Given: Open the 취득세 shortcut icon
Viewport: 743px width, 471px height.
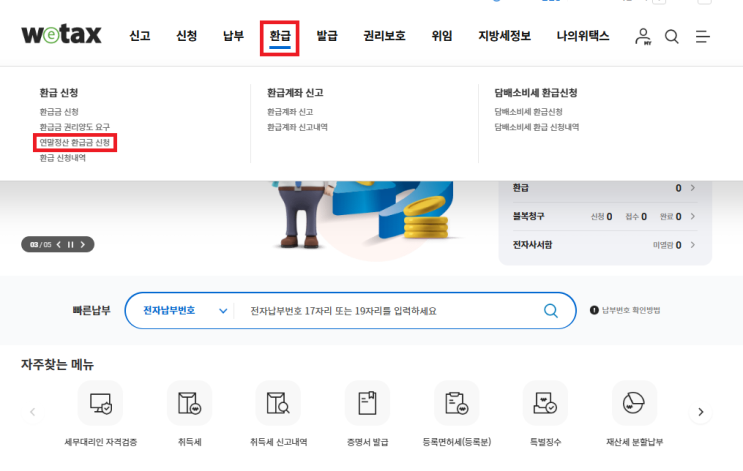Looking at the screenshot, I should tap(190, 403).
